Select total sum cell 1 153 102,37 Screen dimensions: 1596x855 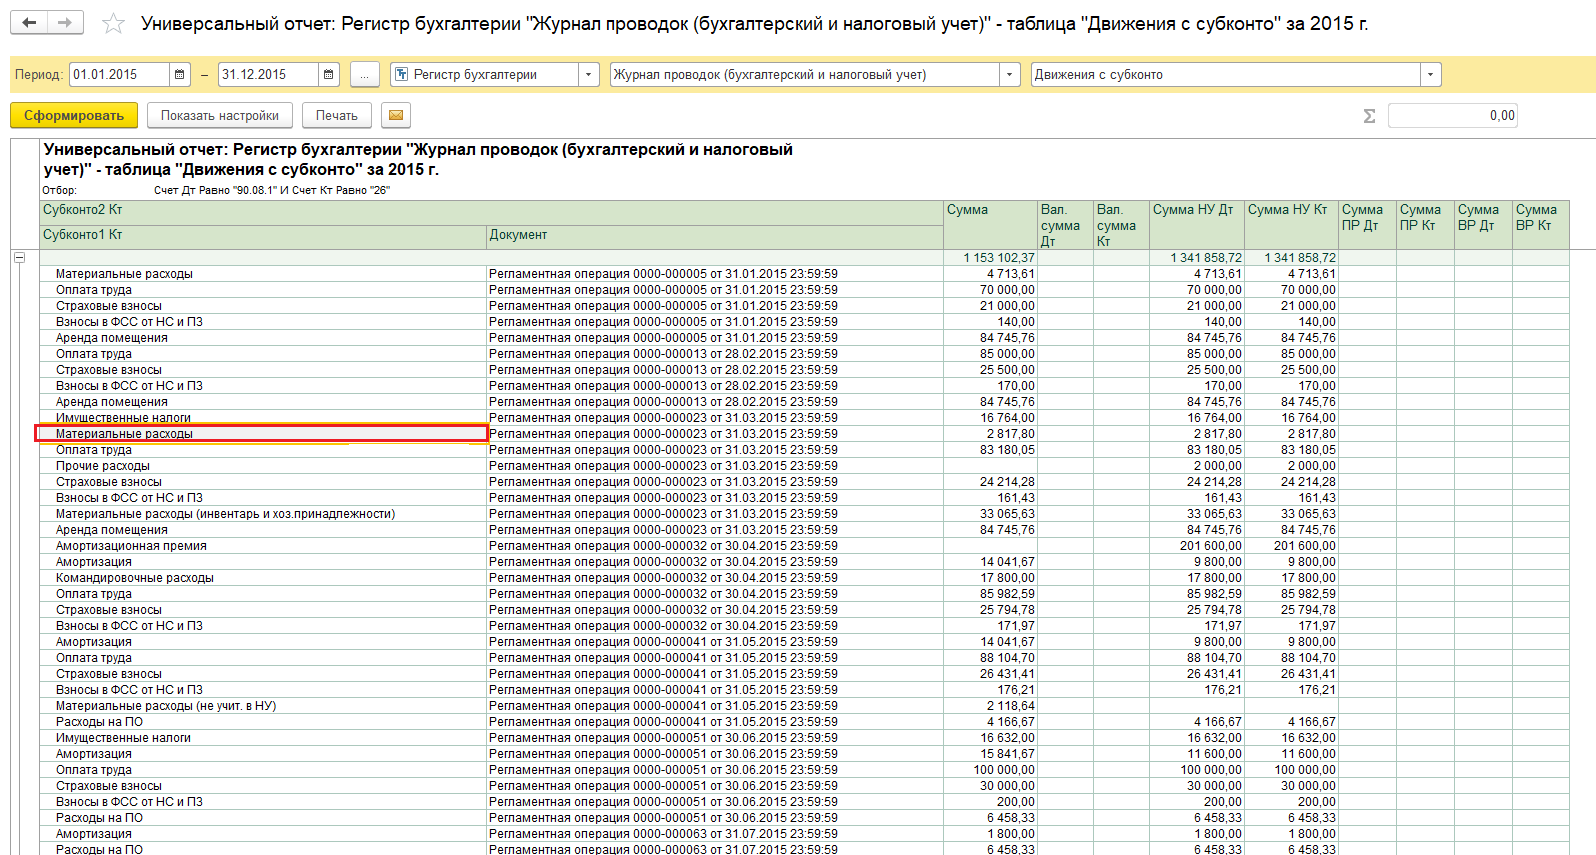[990, 258]
